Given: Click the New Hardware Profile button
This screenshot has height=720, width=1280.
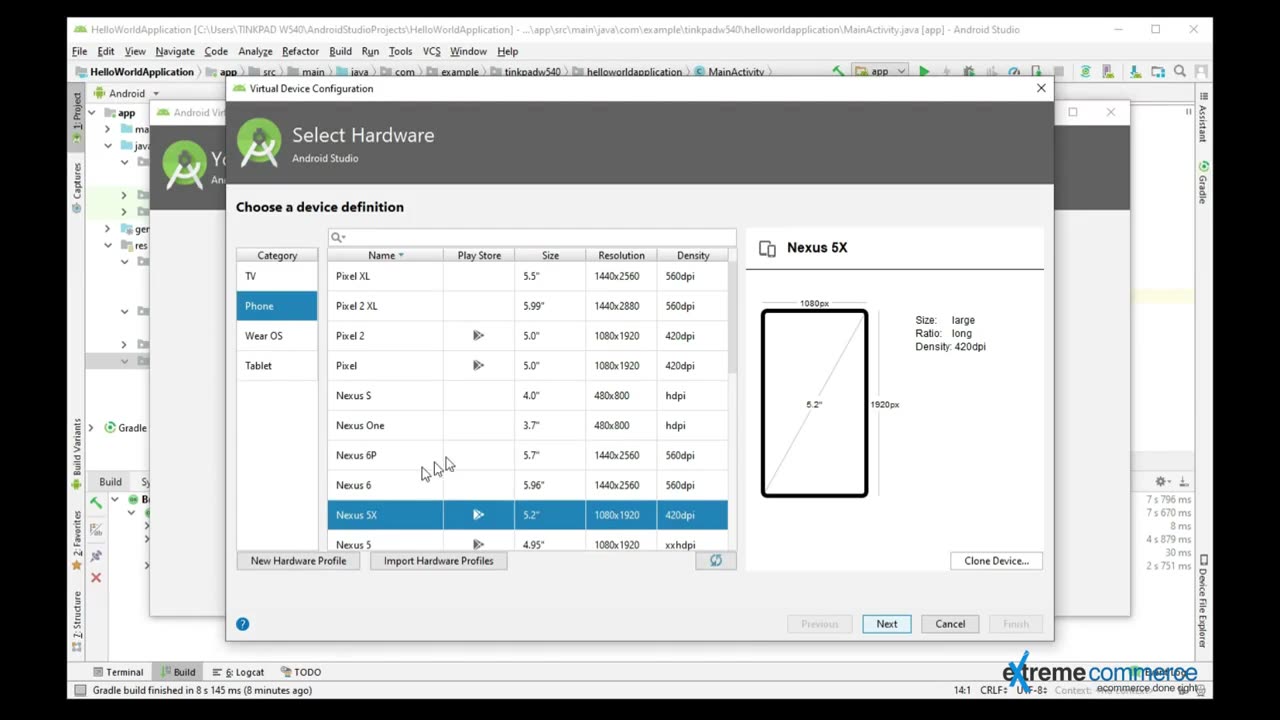Looking at the screenshot, I should tap(298, 561).
